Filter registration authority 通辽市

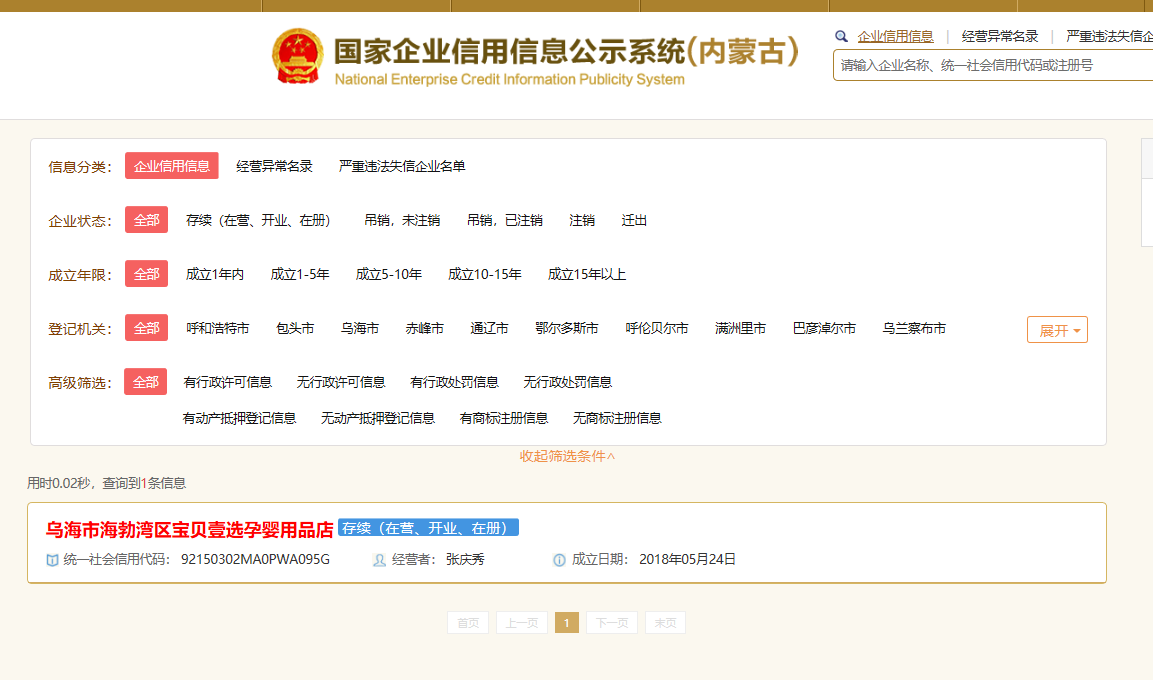pos(489,329)
